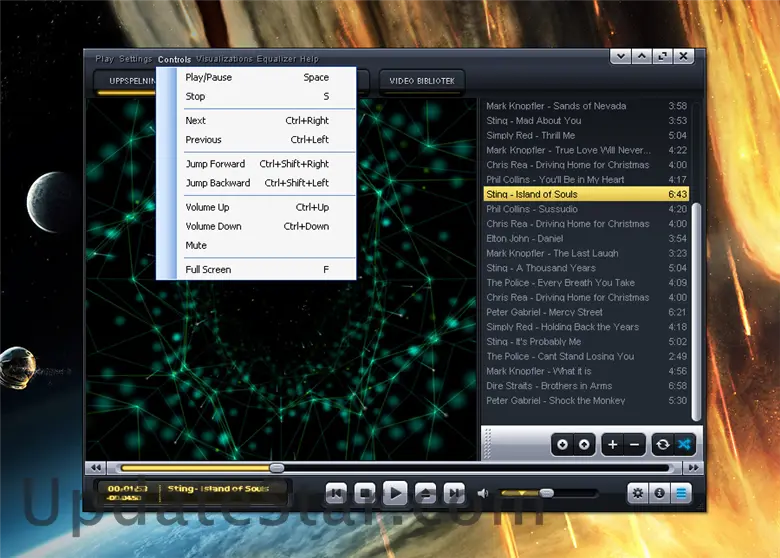The image size is (780, 558).
Task: Select 'Mark Knopfler - What it is' track
Action: click(586, 371)
